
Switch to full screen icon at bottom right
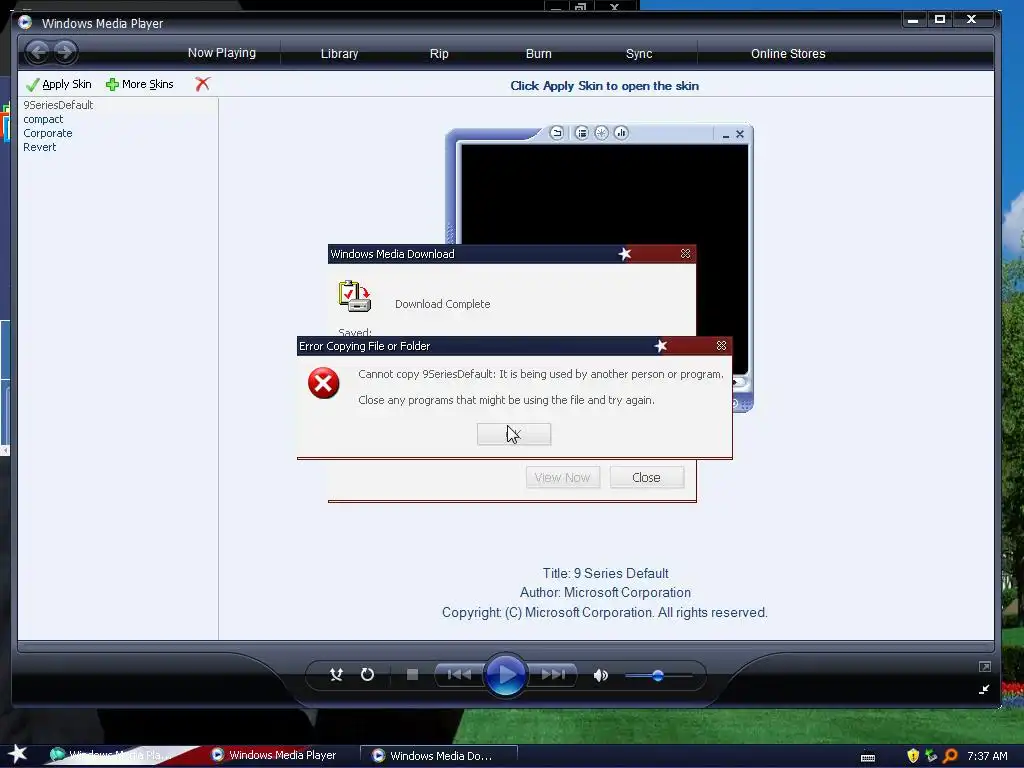click(x=984, y=667)
